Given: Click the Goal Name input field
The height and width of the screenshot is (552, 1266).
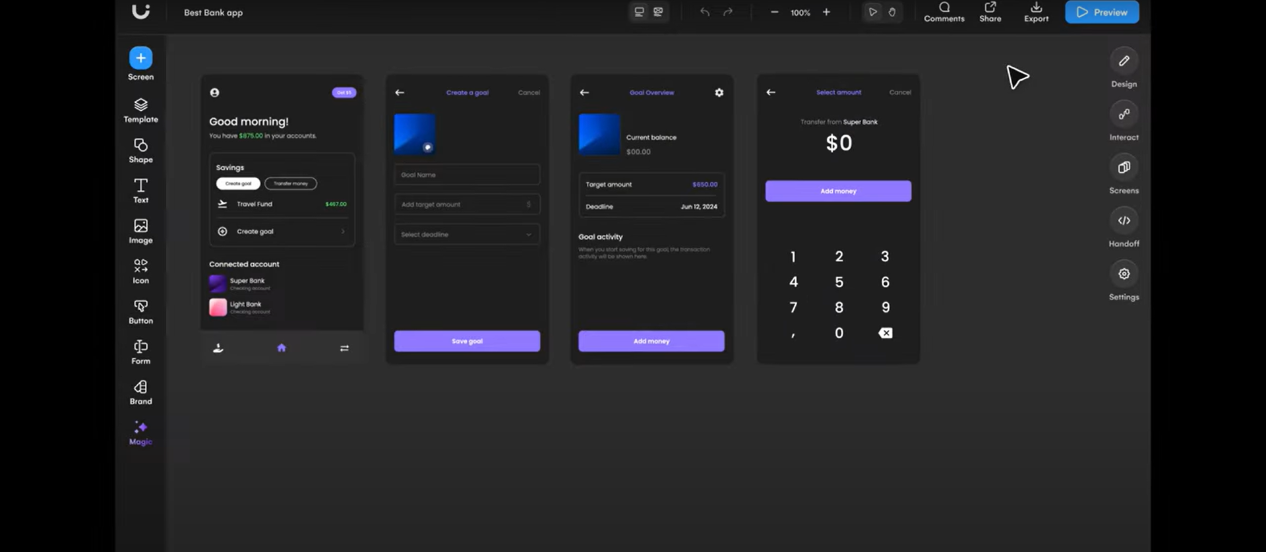Looking at the screenshot, I should click(x=467, y=175).
